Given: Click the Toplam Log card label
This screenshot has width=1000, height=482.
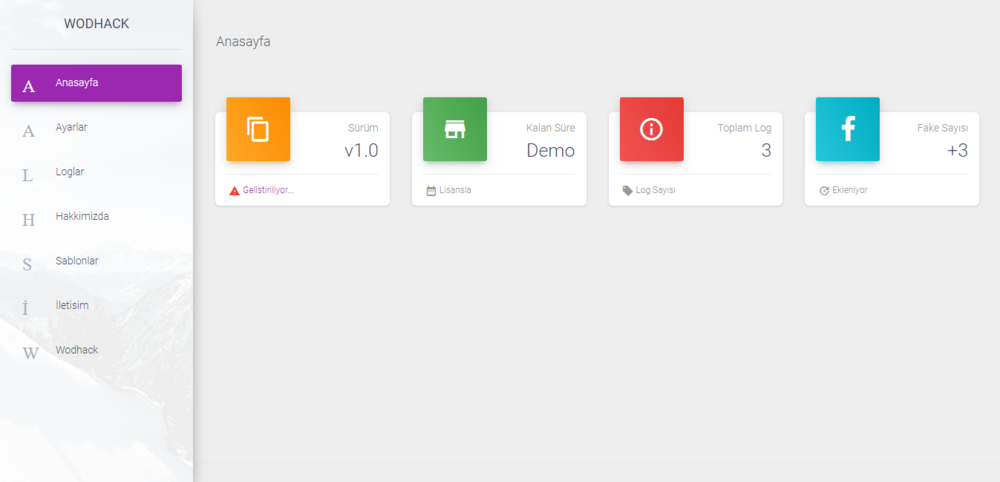Looking at the screenshot, I should (744, 128).
